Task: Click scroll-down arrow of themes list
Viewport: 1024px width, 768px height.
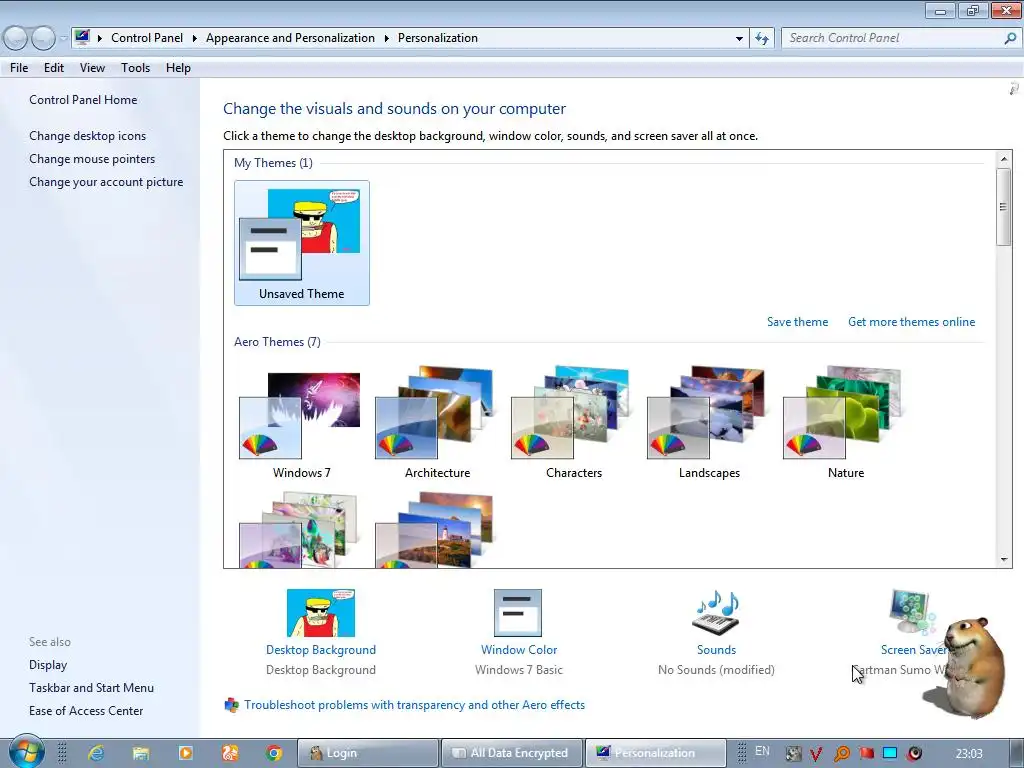Action: pos(1004,560)
